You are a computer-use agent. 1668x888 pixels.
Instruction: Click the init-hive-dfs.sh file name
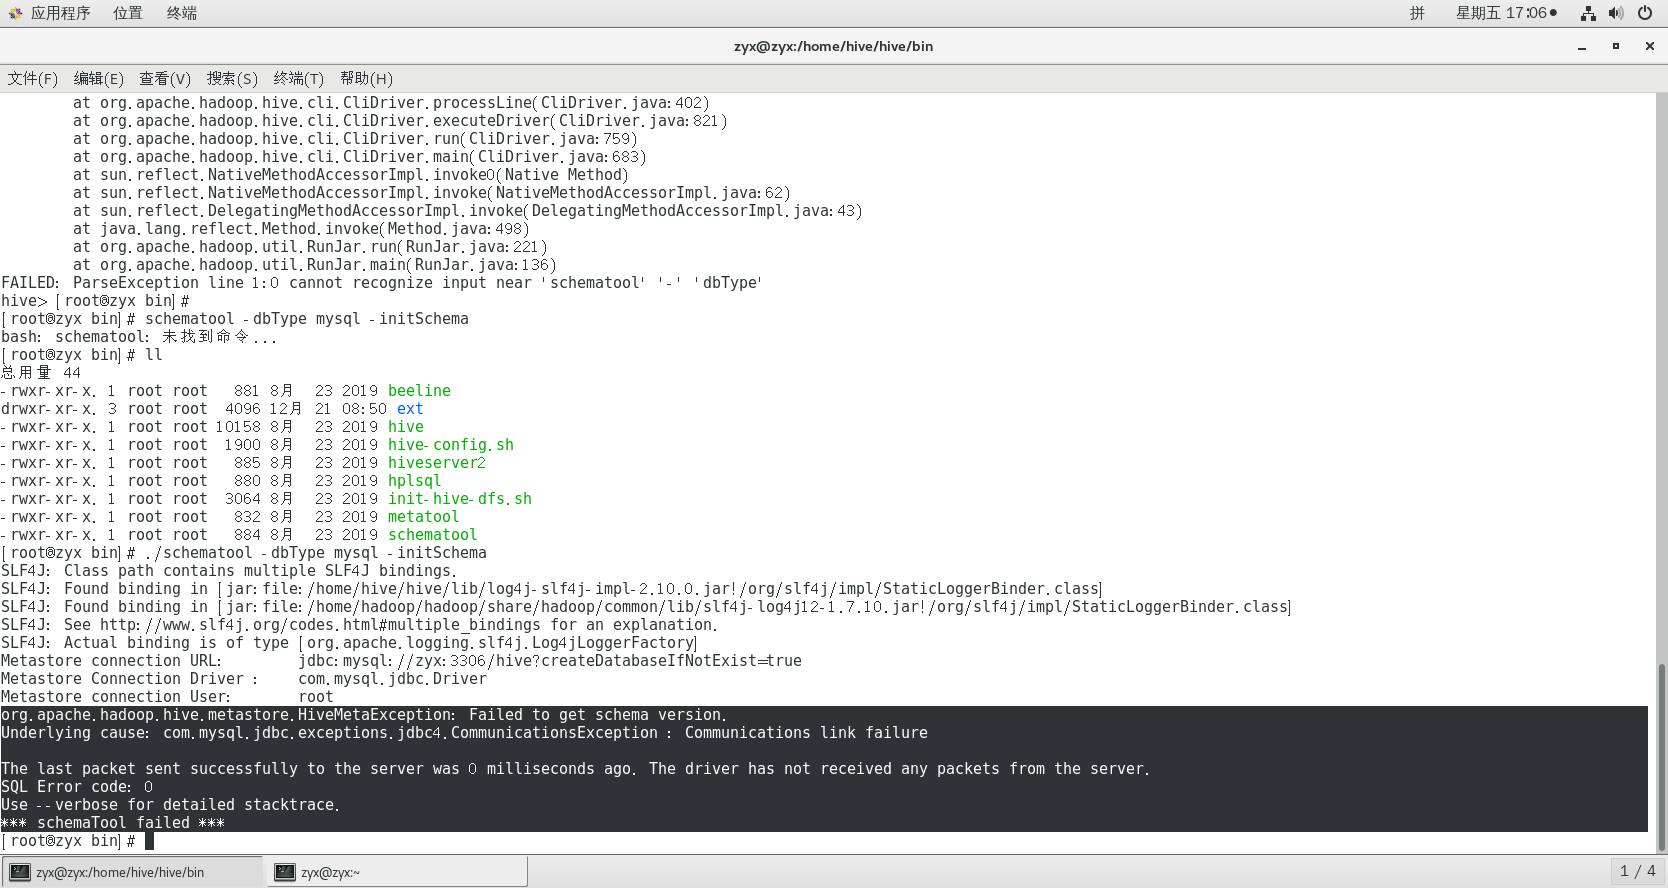pos(460,499)
